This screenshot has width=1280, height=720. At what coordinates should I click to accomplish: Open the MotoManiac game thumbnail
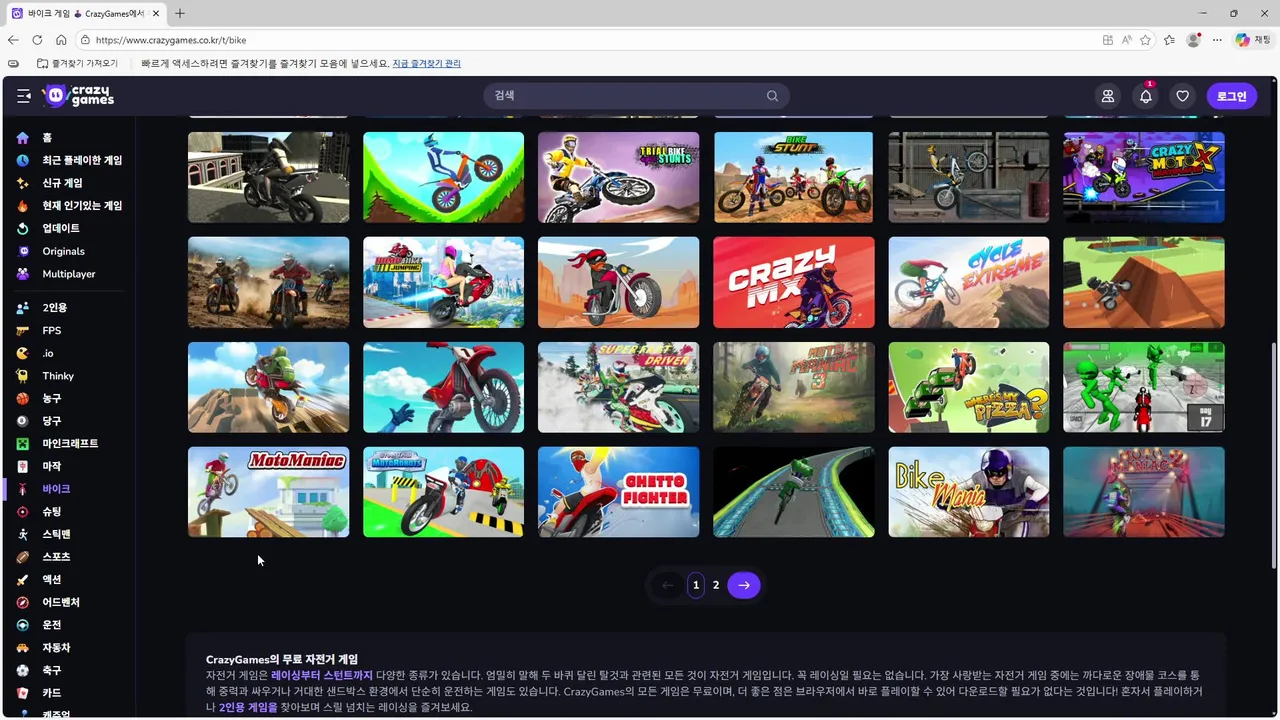click(269, 492)
